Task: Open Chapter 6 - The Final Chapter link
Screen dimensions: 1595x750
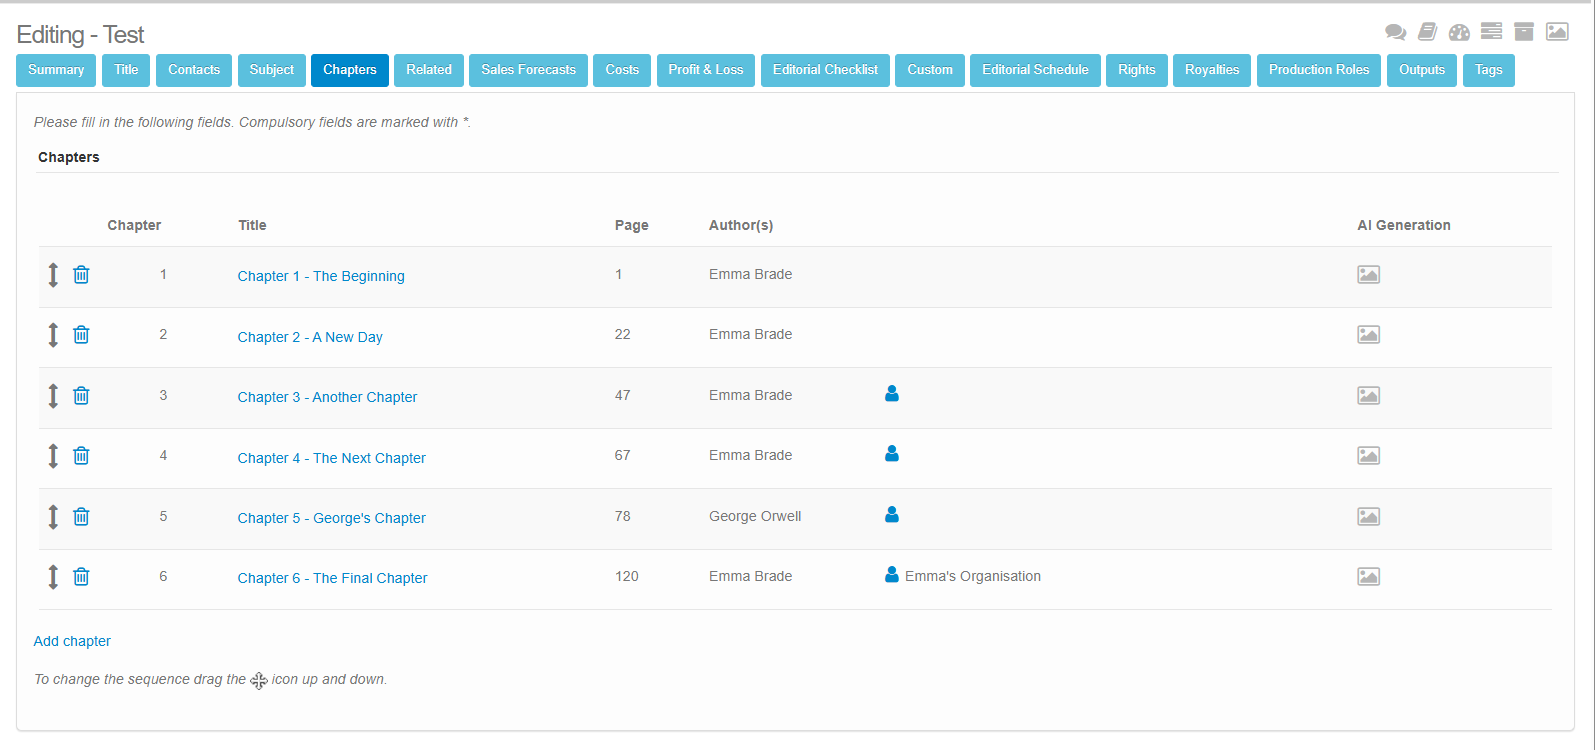Action: (332, 578)
